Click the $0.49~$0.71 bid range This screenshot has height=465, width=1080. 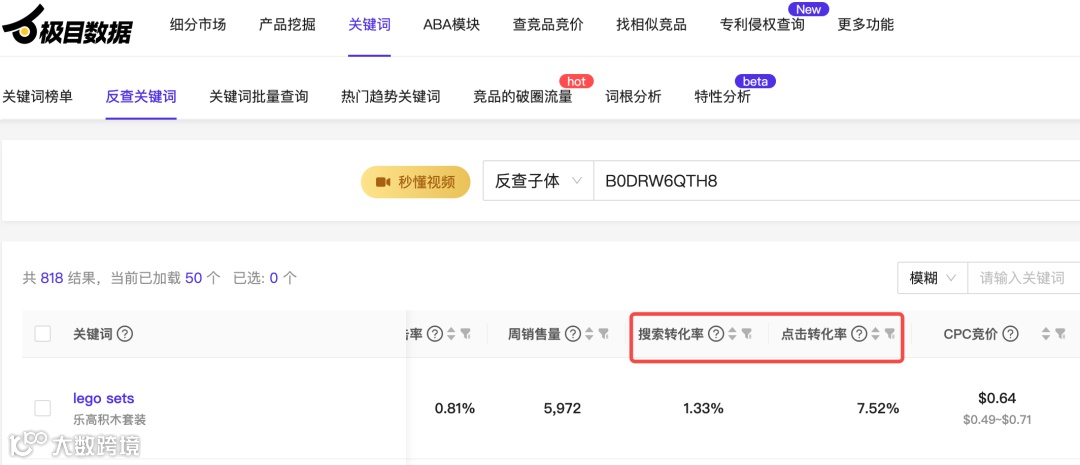997,419
